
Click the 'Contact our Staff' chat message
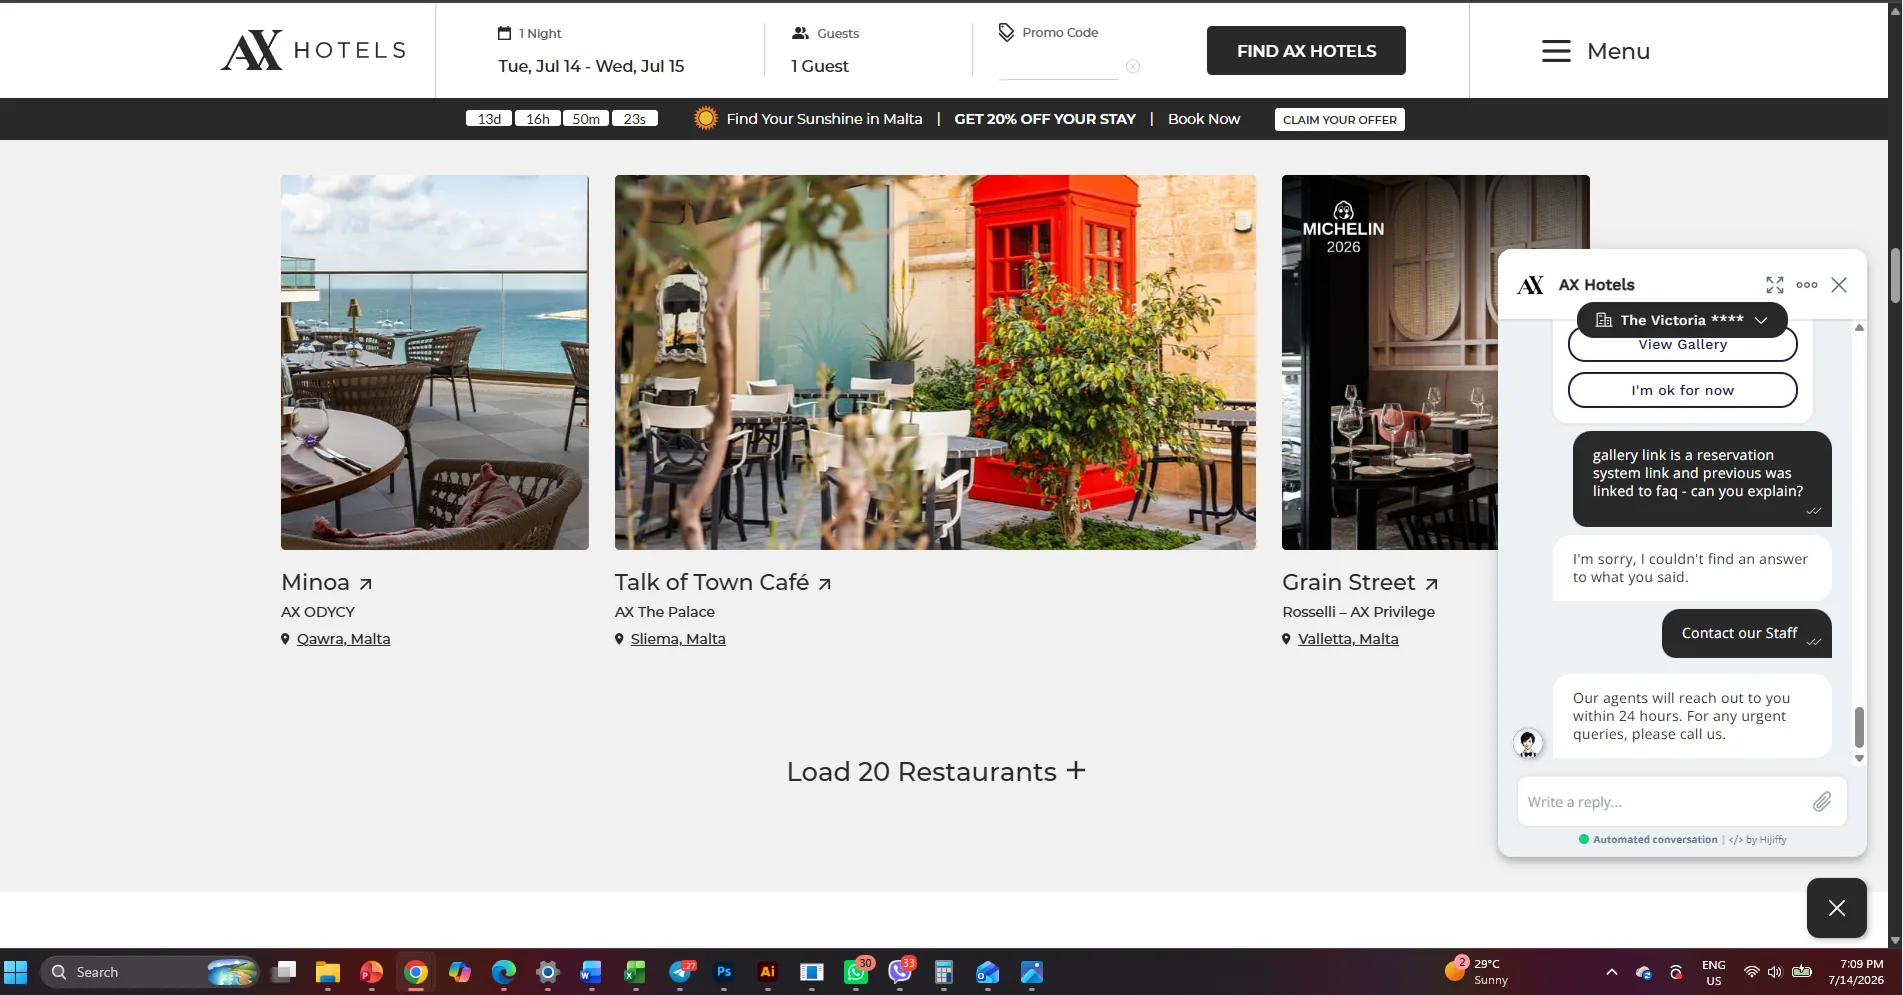click(x=1746, y=633)
